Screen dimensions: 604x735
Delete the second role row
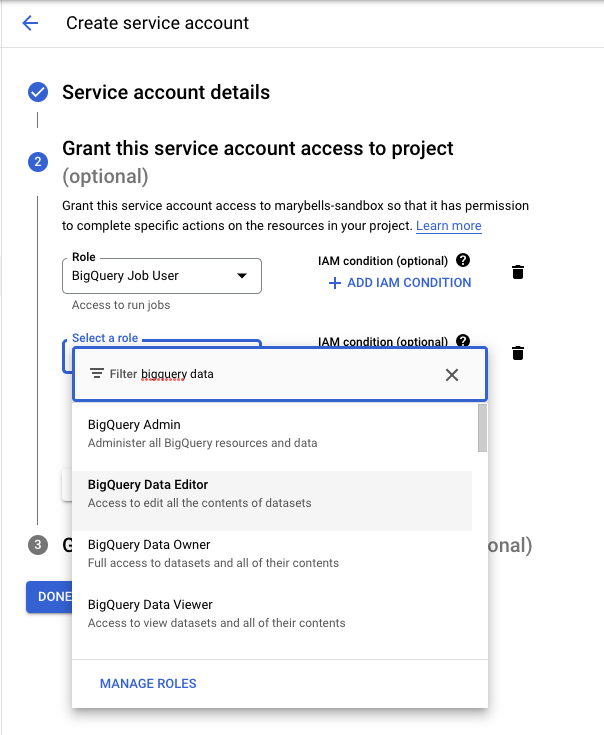518,353
